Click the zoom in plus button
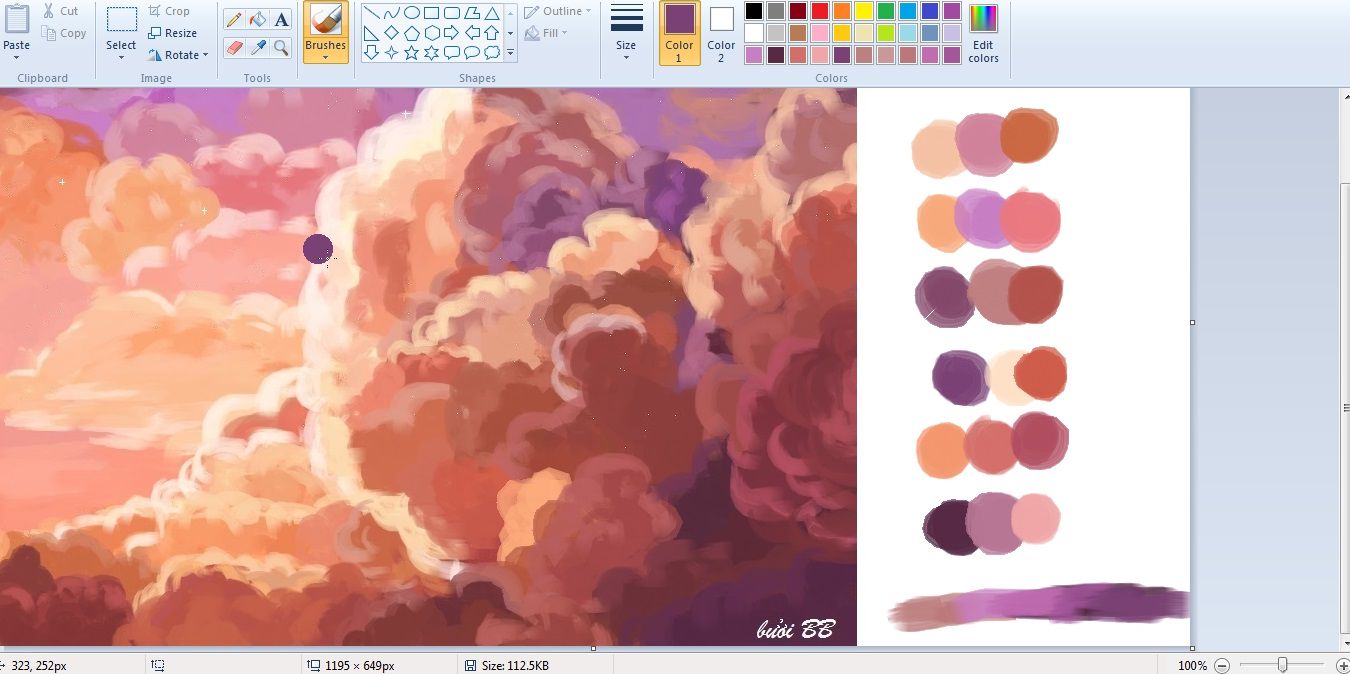The width and height of the screenshot is (1350, 674). pos(1342,665)
